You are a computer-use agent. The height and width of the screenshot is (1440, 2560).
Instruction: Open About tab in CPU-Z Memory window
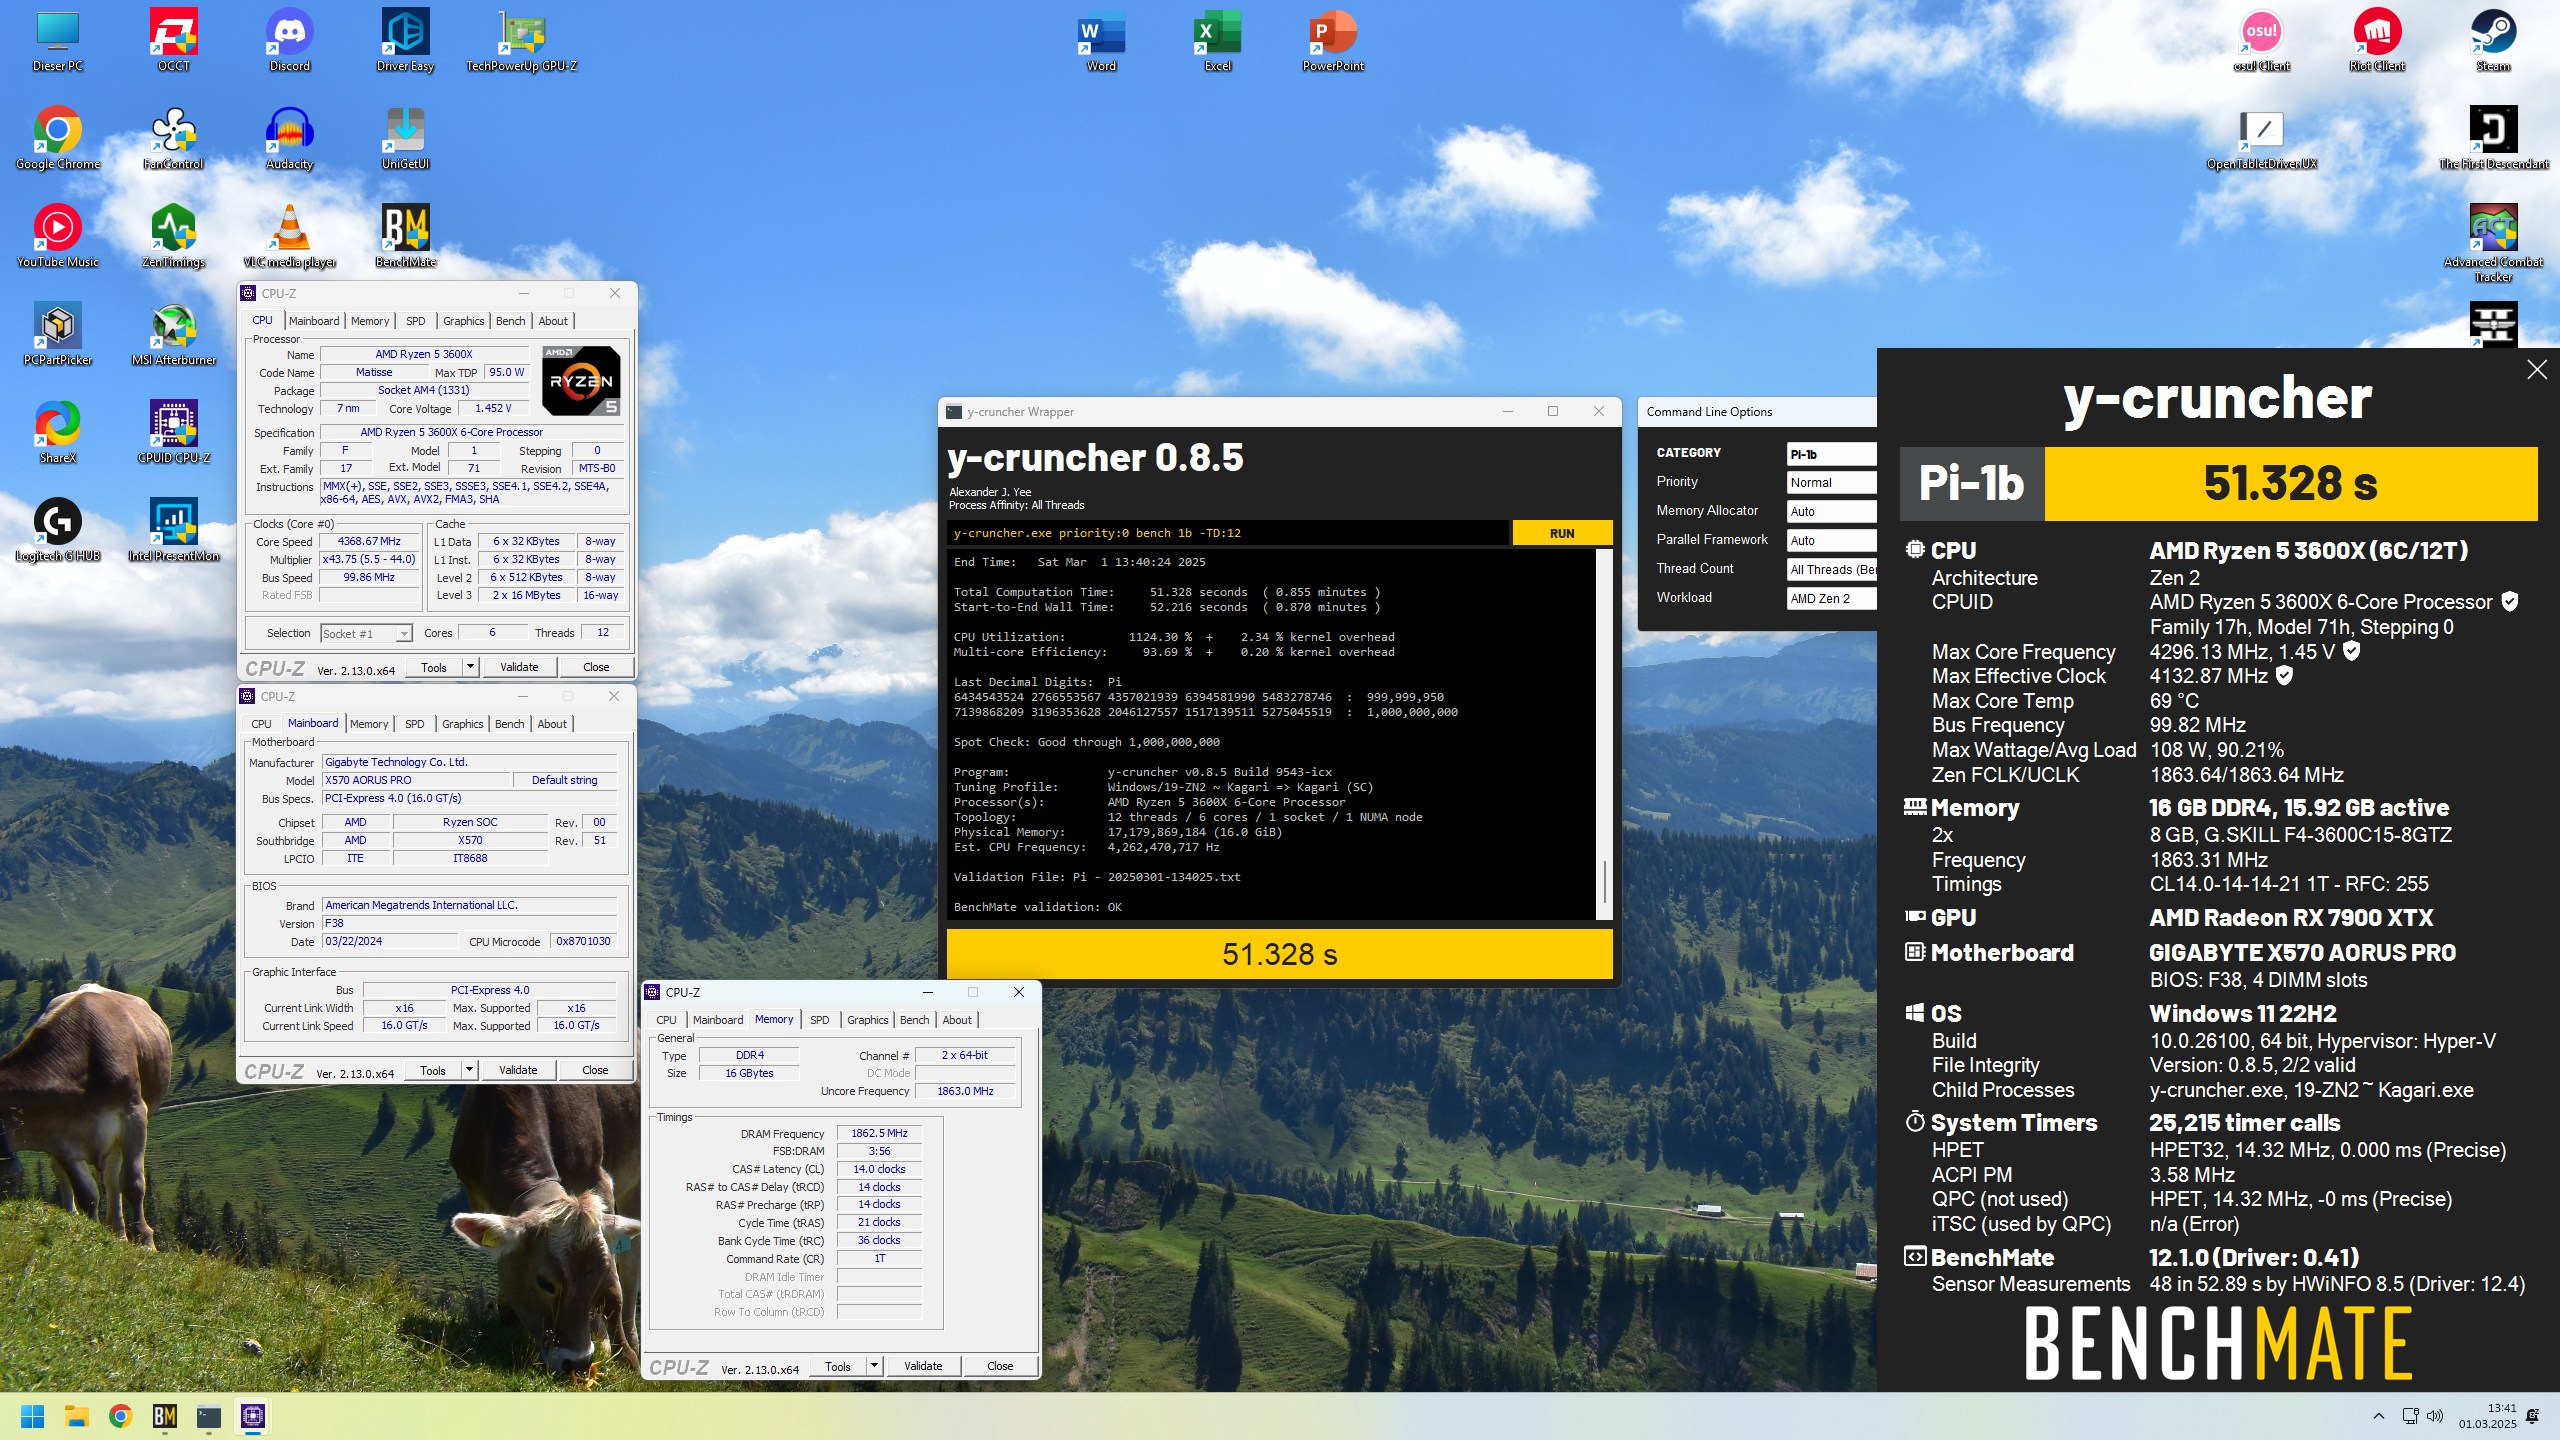pyautogui.click(x=956, y=1020)
